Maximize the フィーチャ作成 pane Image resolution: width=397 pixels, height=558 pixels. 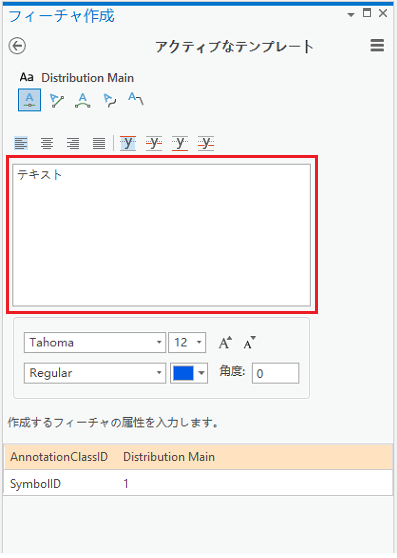(367, 13)
